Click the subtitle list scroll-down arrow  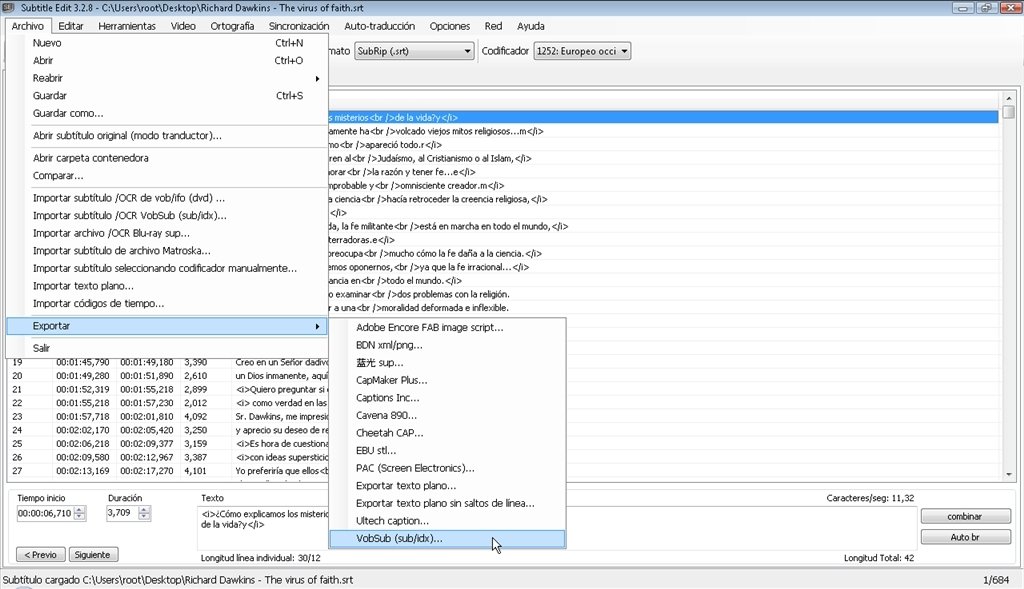[x=1009, y=475]
